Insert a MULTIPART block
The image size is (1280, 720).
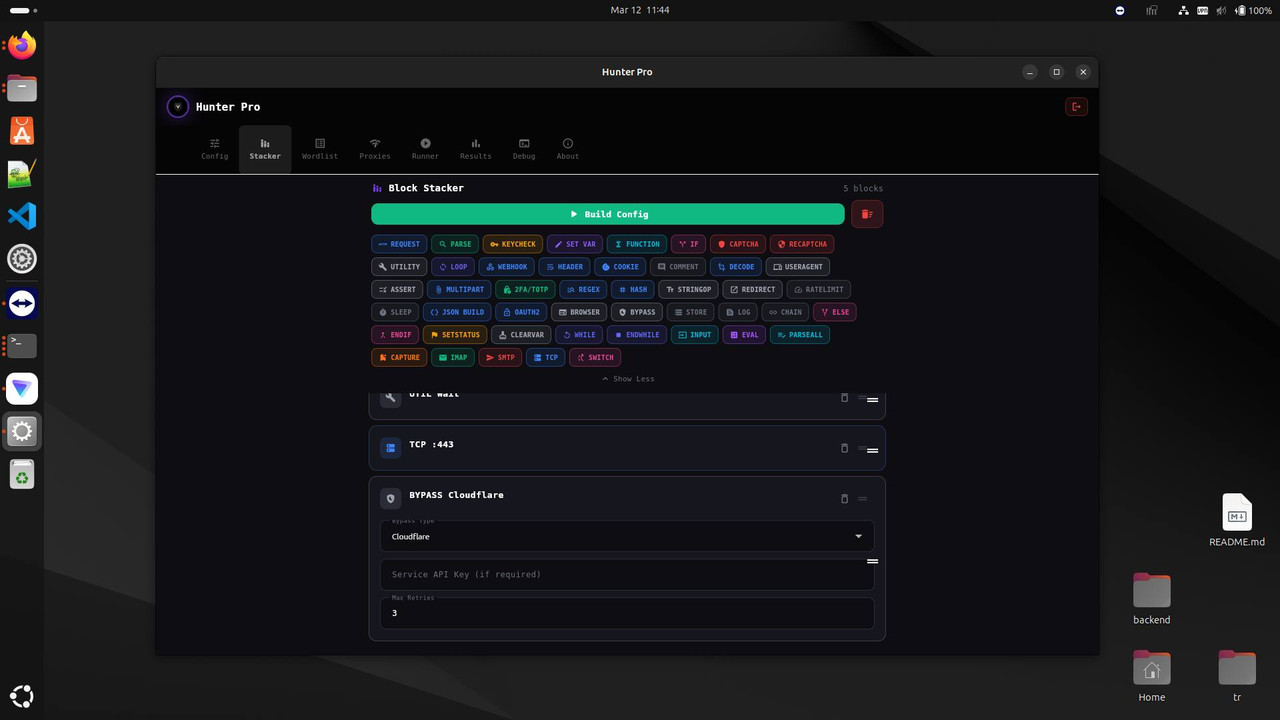(459, 290)
